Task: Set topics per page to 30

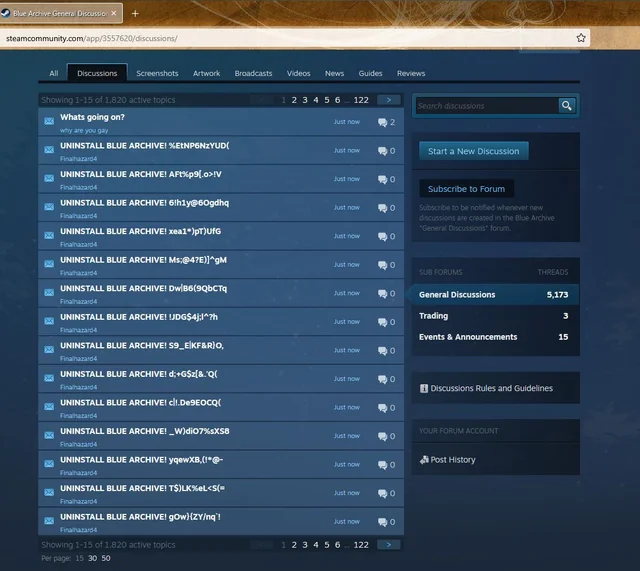Action: click(x=93, y=558)
